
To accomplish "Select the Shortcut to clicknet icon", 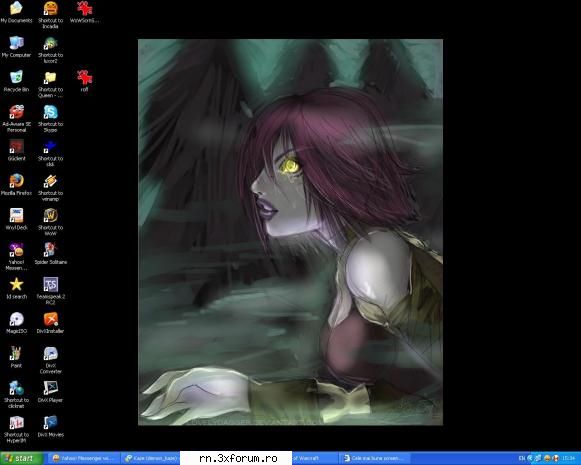I will tap(16, 395).
